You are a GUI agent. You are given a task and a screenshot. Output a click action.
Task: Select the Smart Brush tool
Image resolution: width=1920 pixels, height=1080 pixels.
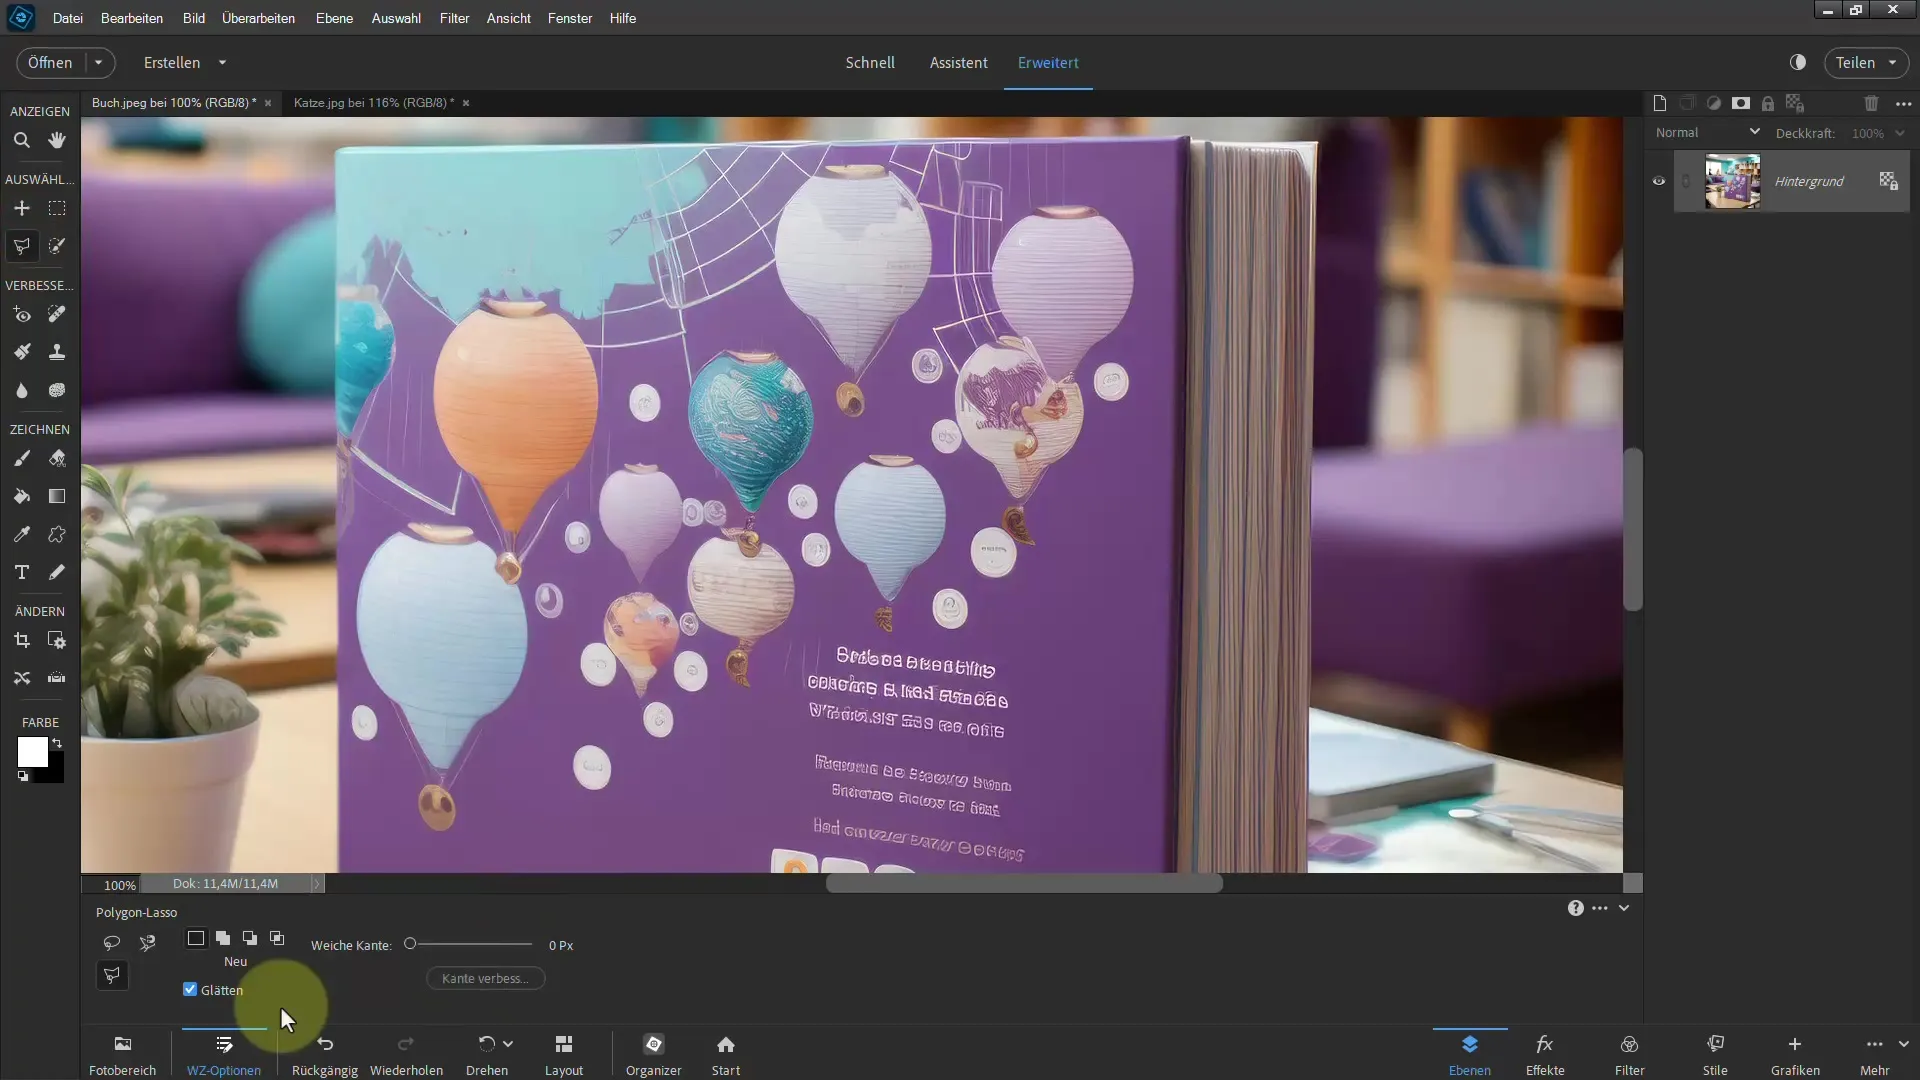[x=21, y=352]
